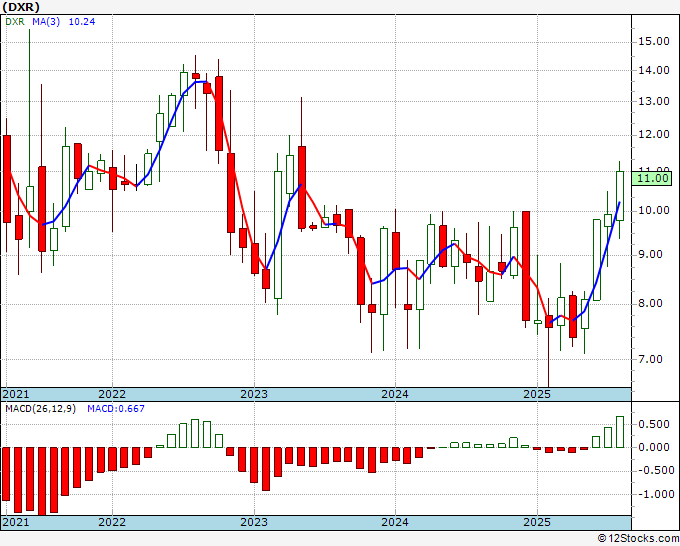
Task: Click 2024 on the MACD timeline
Action: pos(395,522)
